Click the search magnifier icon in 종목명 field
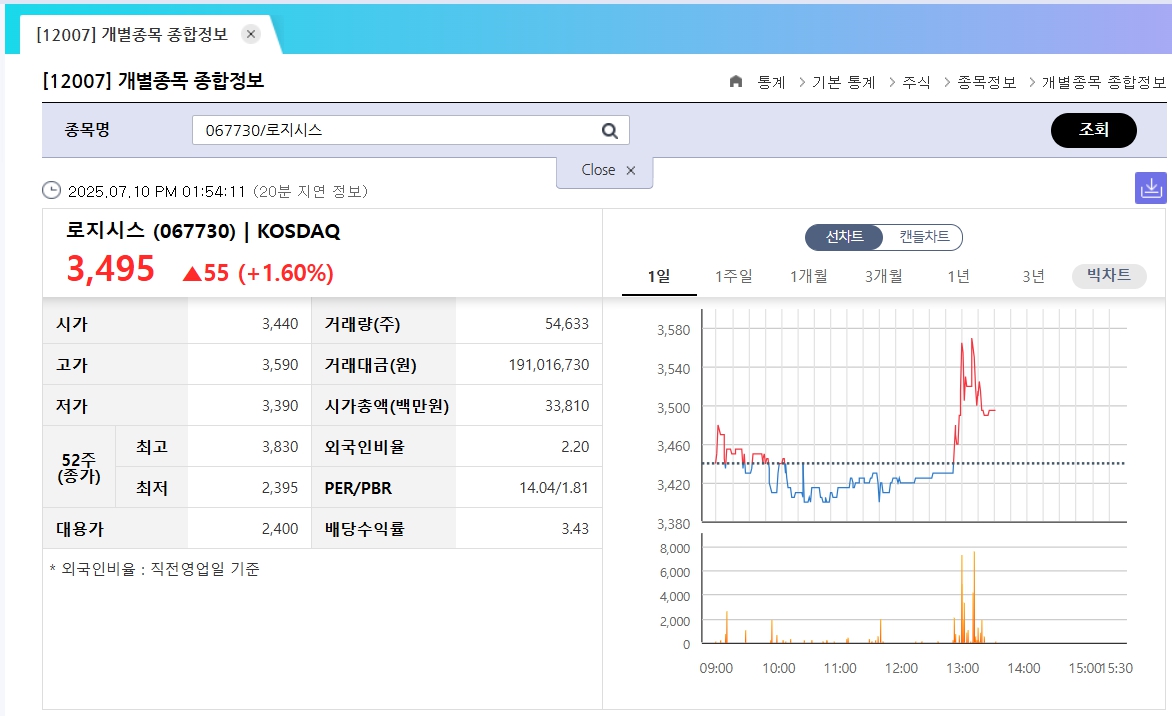The width and height of the screenshot is (1172, 716). tap(610, 131)
